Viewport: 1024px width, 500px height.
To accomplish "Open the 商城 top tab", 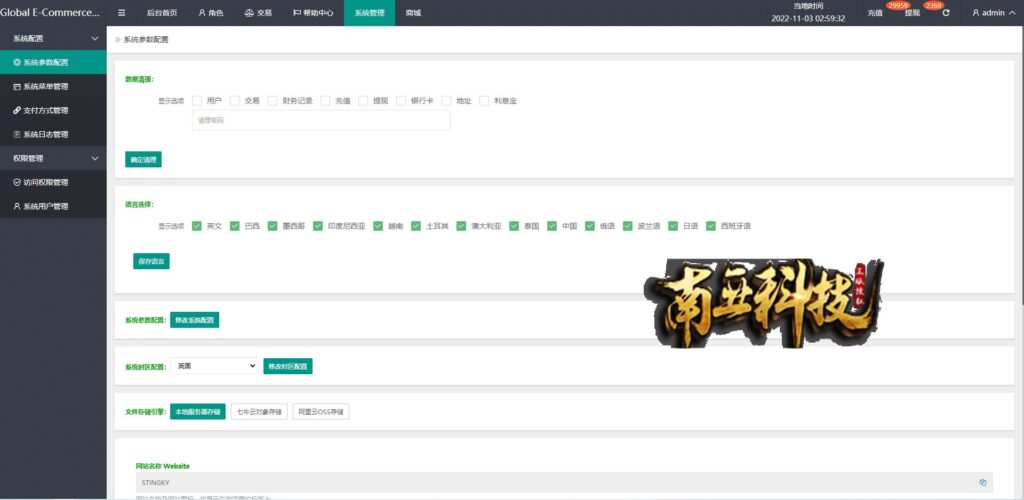I will pos(413,12).
